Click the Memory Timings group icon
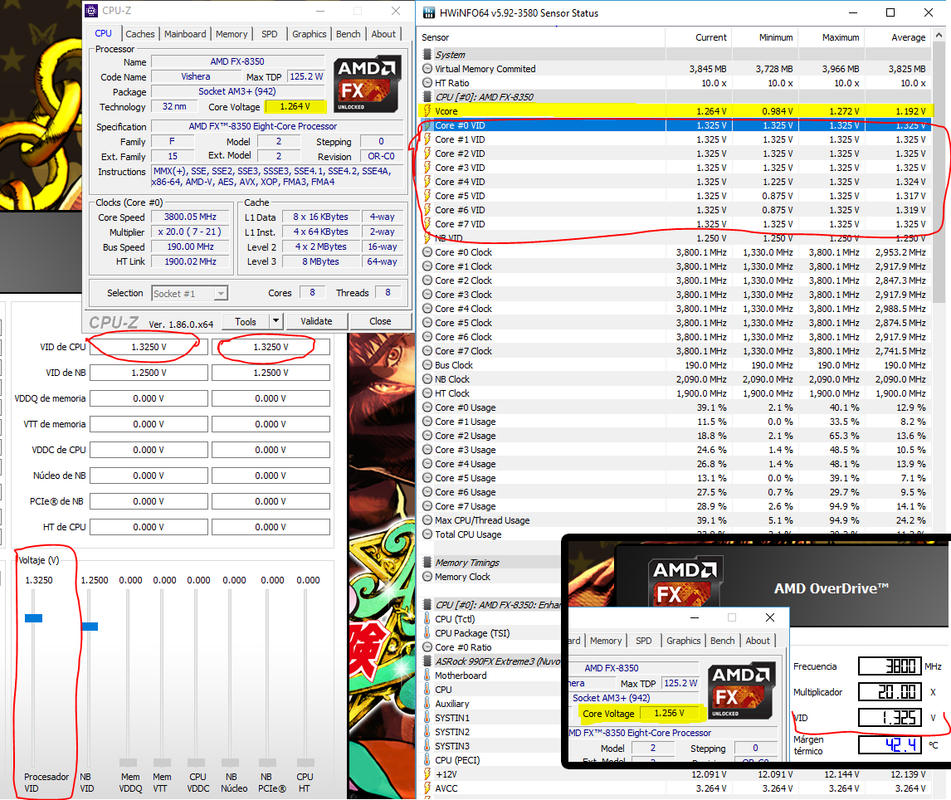Screen dimensions: 951x800 pos(428,563)
